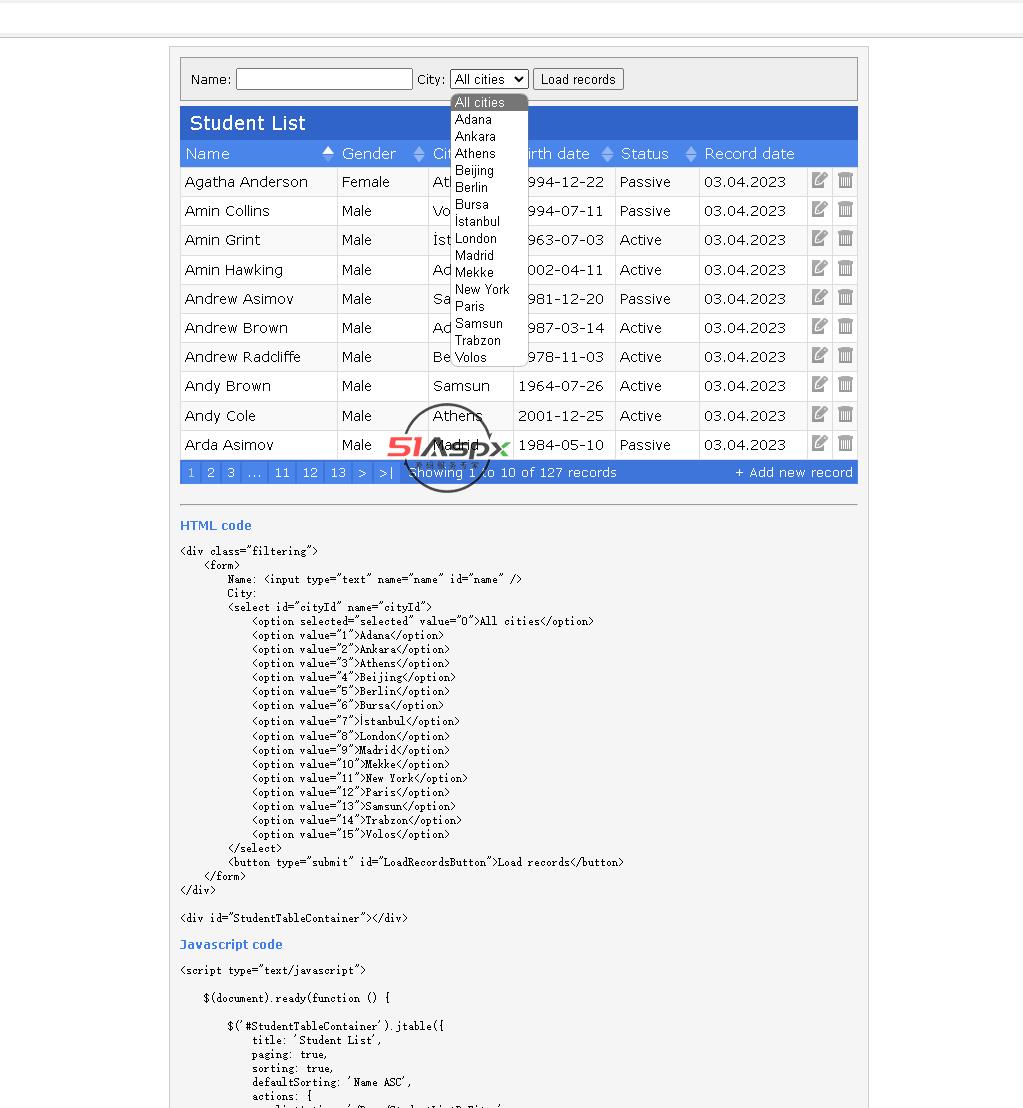The width and height of the screenshot is (1023, 1108).
Task: Select Adana from the city list
Action: pos(489,119)
